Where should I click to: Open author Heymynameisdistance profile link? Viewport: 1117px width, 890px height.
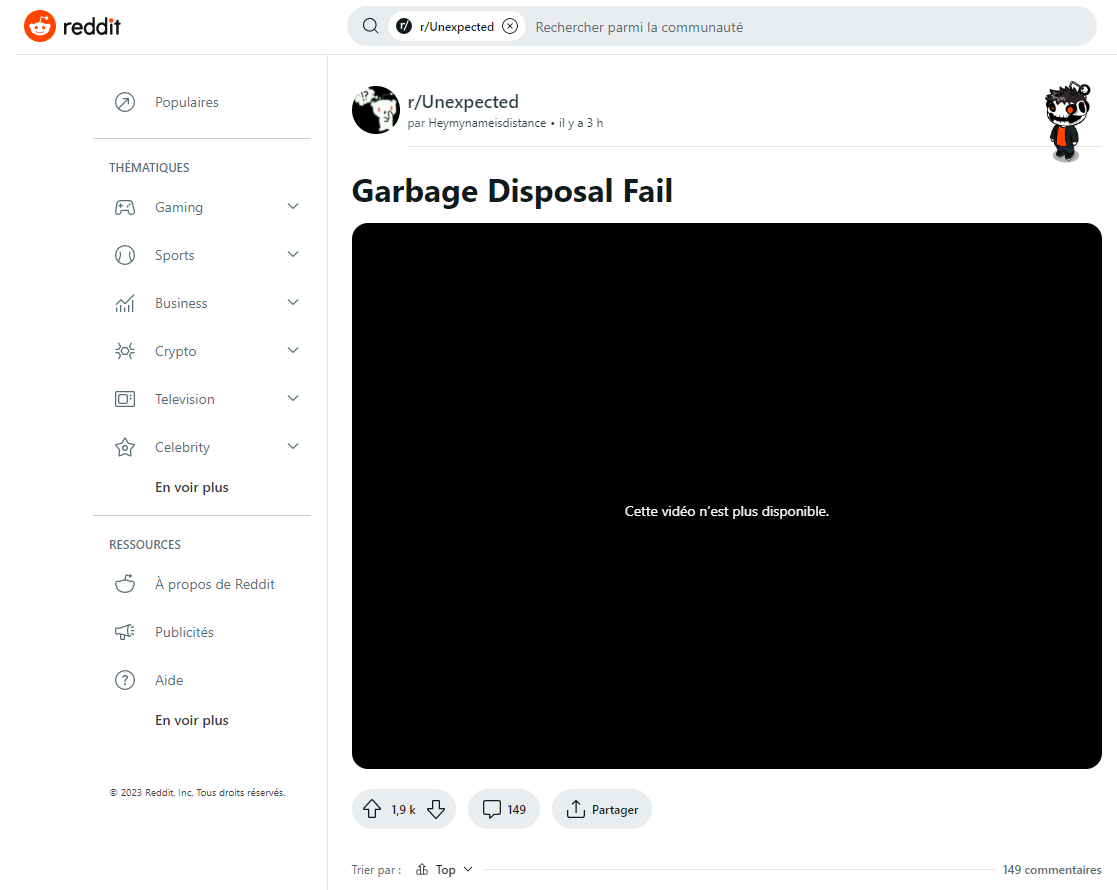[x=487, y=123]
